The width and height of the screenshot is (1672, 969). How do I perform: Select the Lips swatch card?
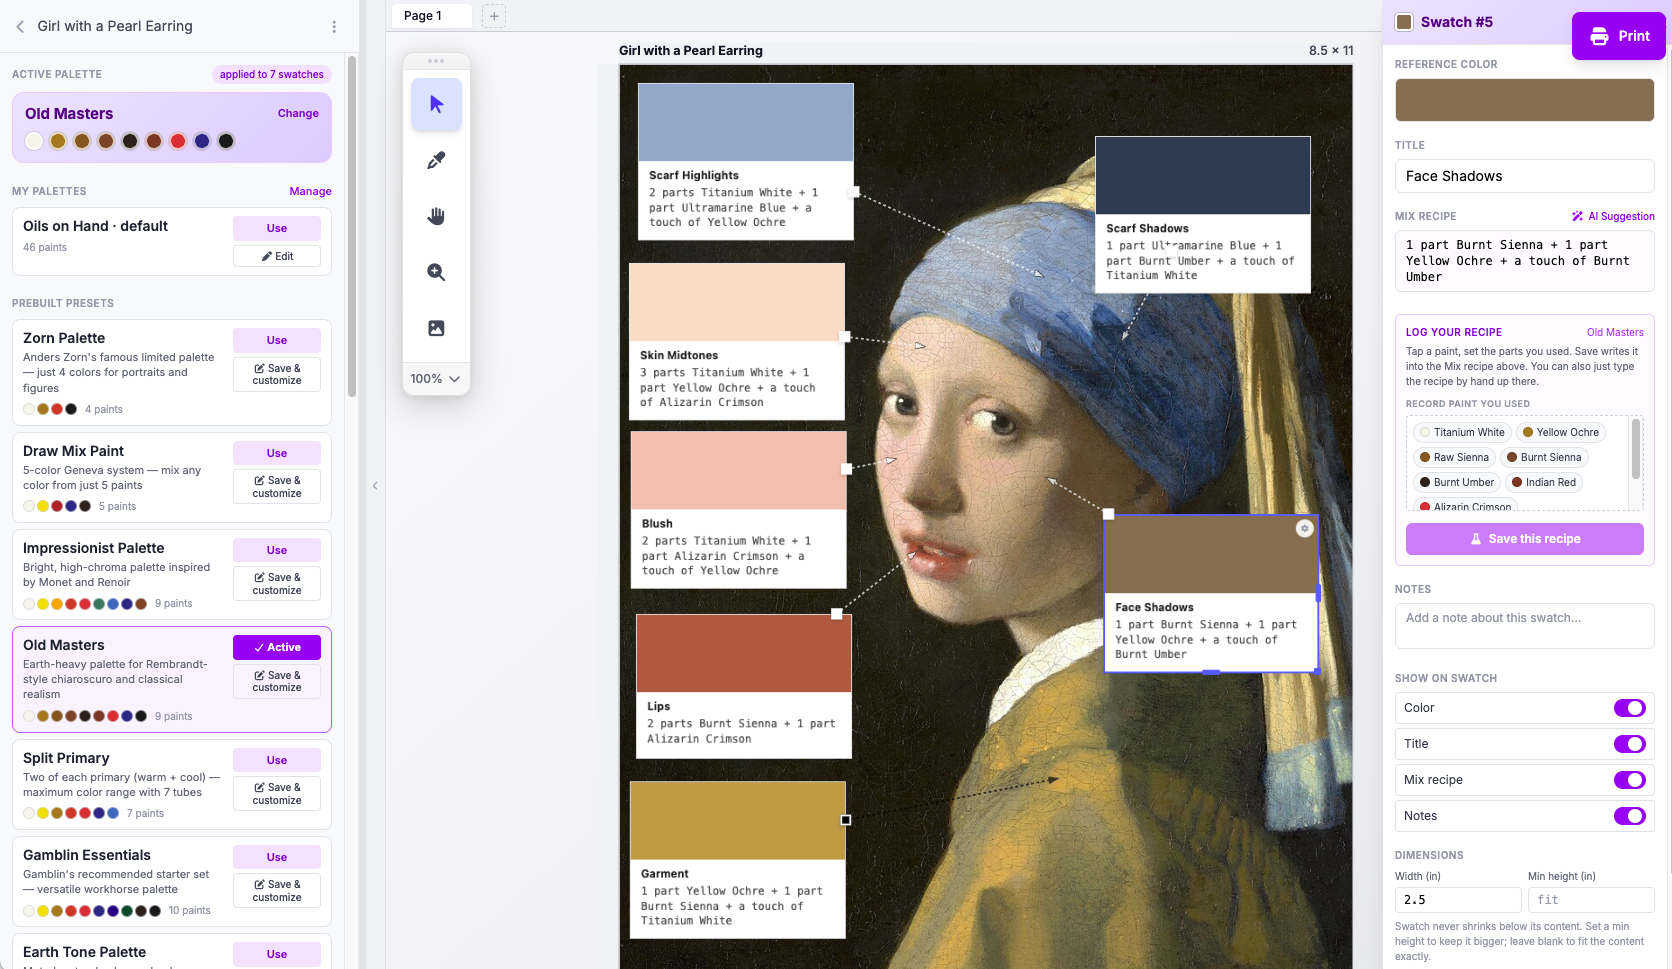744,686
